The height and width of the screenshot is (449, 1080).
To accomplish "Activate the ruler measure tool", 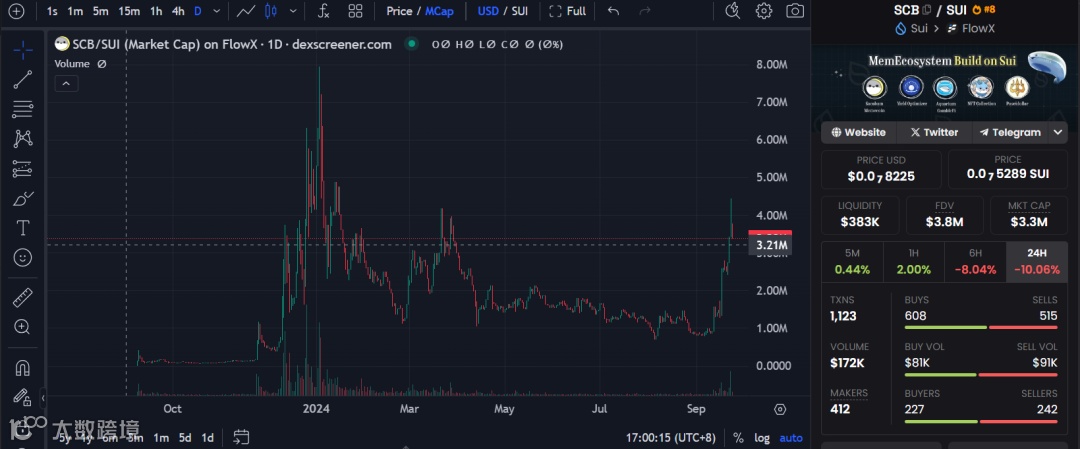I will point(23,297).
